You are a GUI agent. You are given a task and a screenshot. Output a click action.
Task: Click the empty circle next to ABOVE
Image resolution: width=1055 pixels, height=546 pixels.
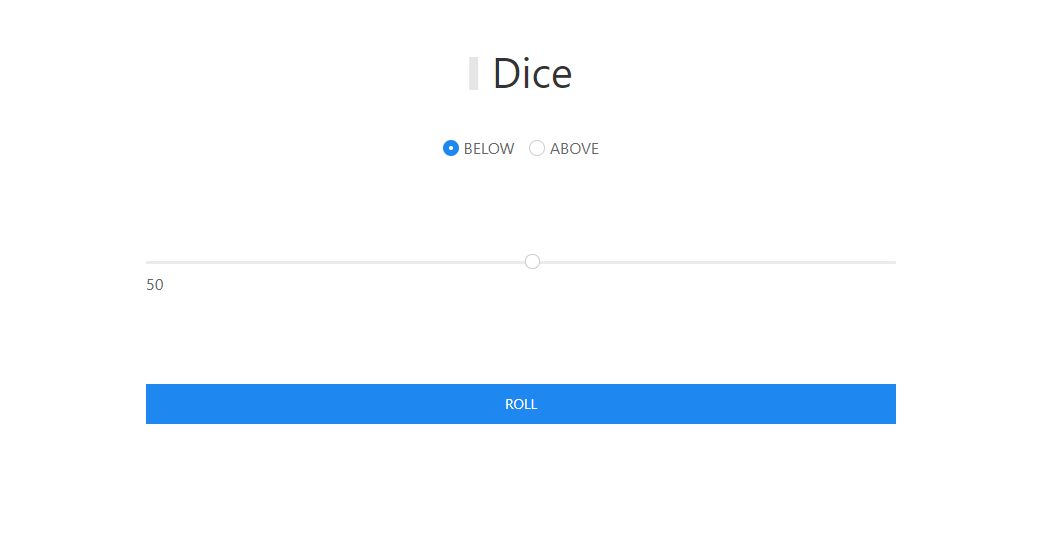tap(536, 148)
